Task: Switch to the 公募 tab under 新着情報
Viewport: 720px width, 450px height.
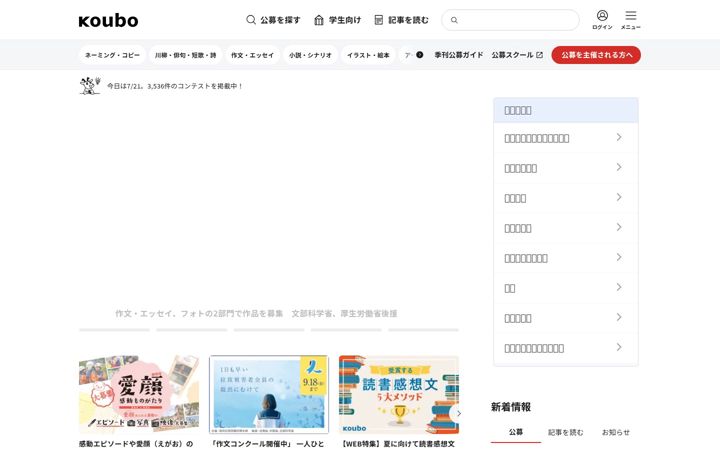Action: pos(516,432)
